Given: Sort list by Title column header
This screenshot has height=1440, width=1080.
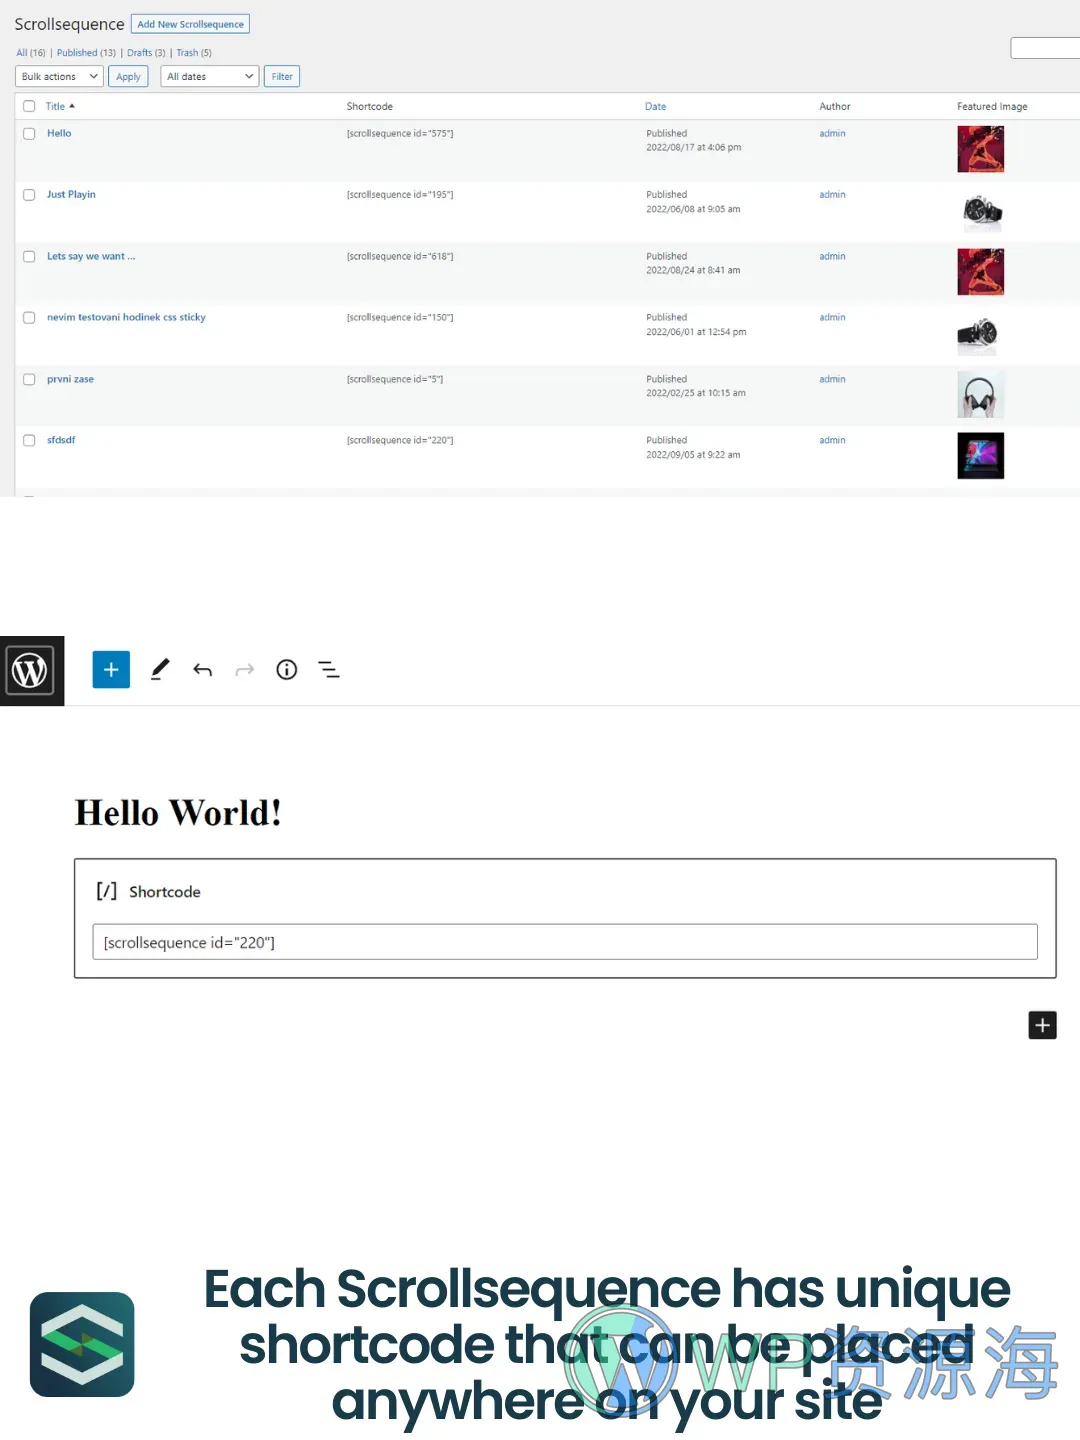Looking at the screenshot, I should [x=55, y=106].
